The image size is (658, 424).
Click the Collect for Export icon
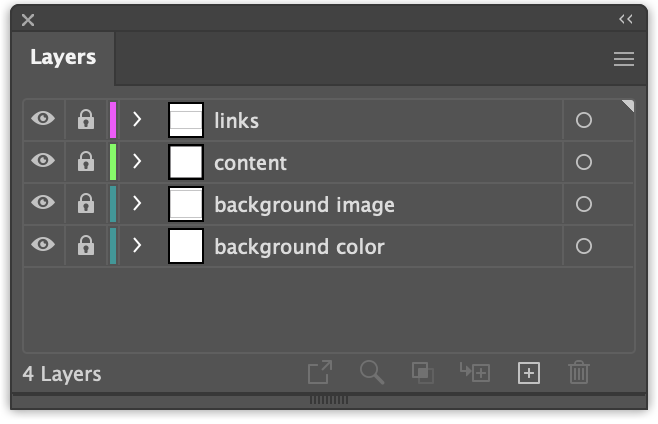pyautogui.click(x=319, y=373)
